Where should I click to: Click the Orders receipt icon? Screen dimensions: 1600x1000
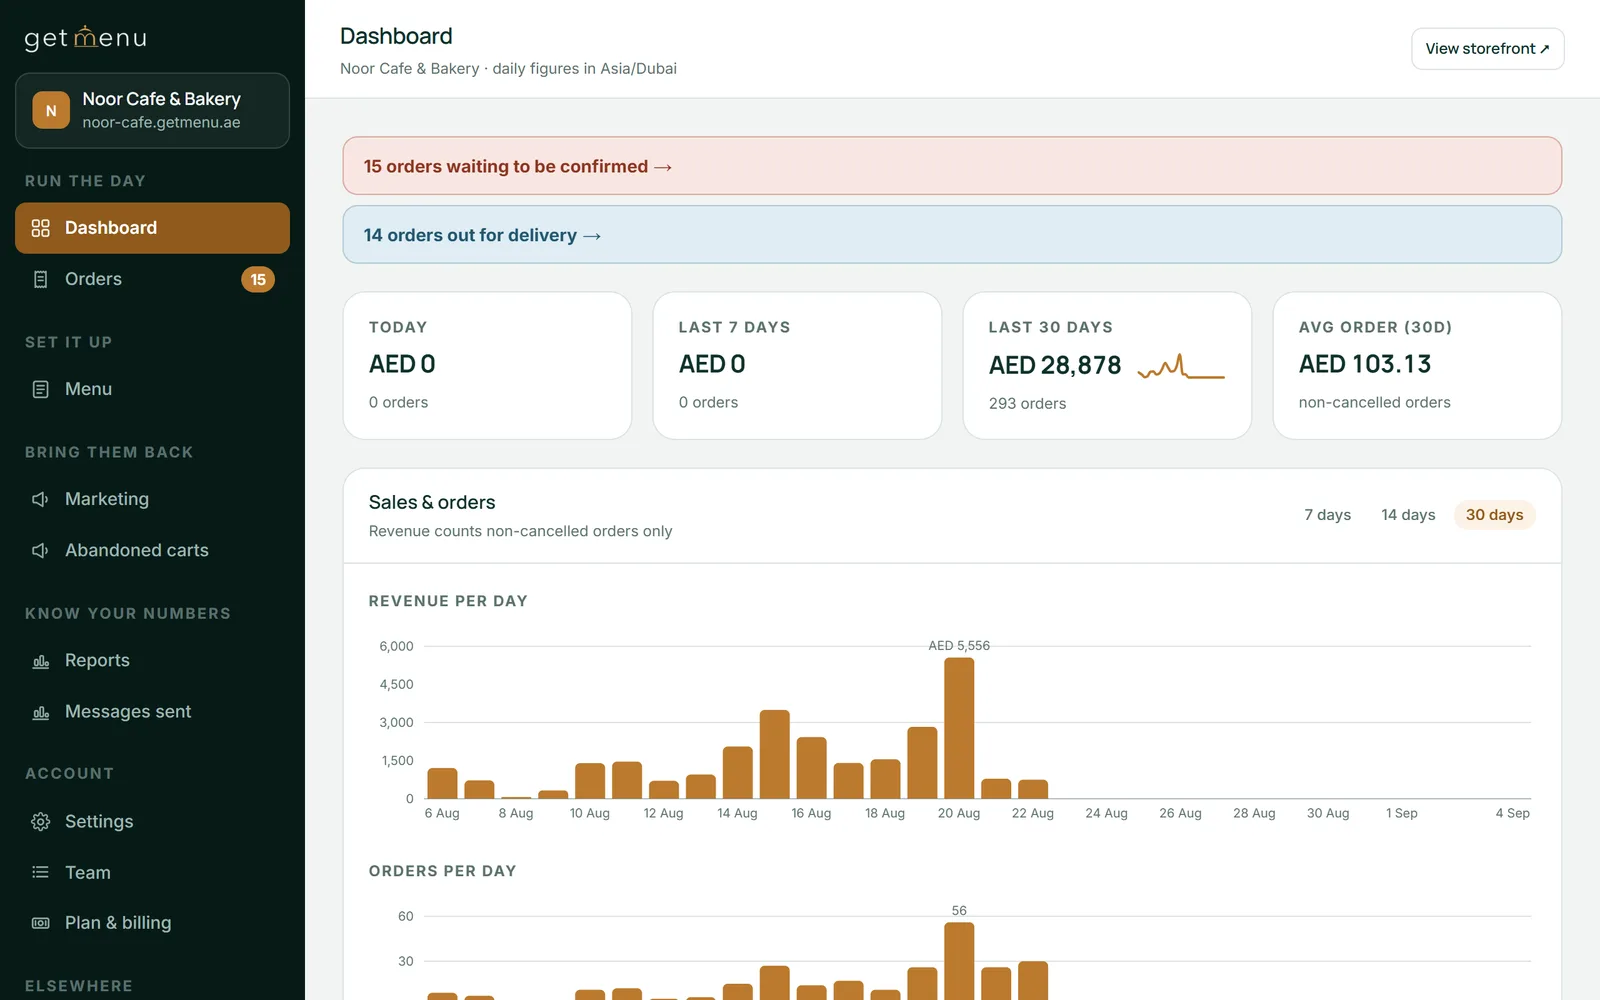click(x=40, y=279)
